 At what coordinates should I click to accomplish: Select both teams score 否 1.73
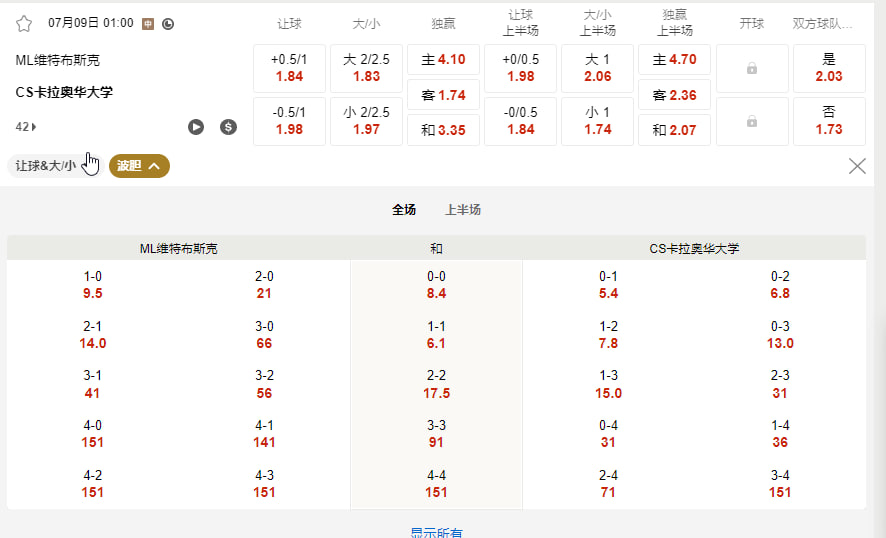(x=829, y=122)
